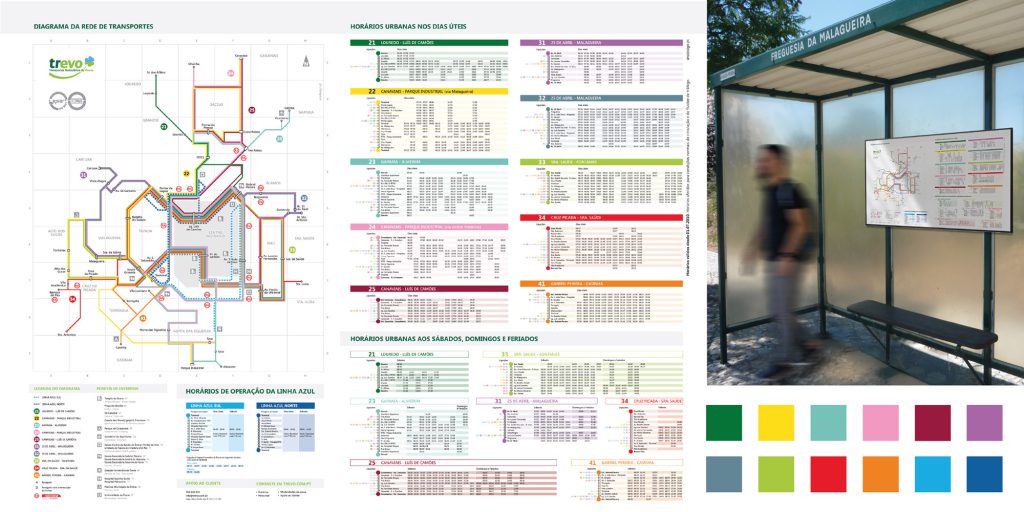The height and width of the screenshot is (512, 1024).
Task: Click maroon line 25 badge on the map
Action: [x=251, y=110]
